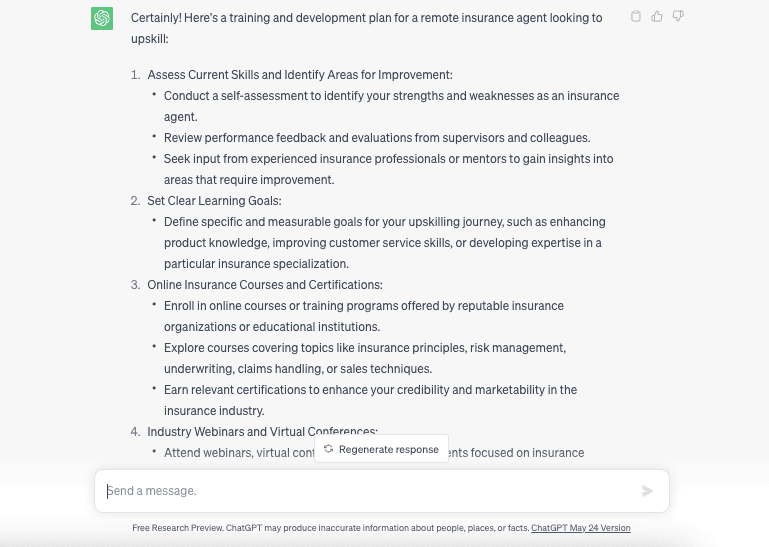Click the Free Research Preview disclaimer text

pos(331,528)
